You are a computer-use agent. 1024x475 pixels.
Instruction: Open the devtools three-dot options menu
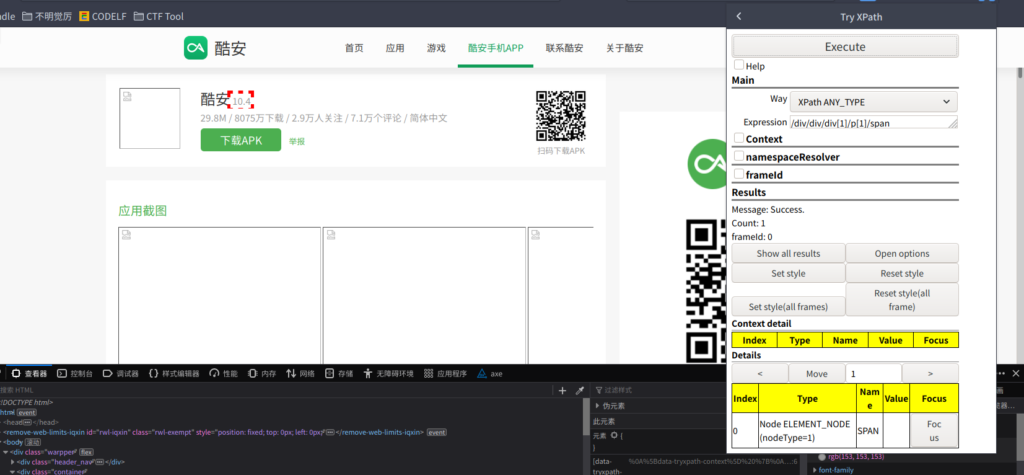(1002, 373)
